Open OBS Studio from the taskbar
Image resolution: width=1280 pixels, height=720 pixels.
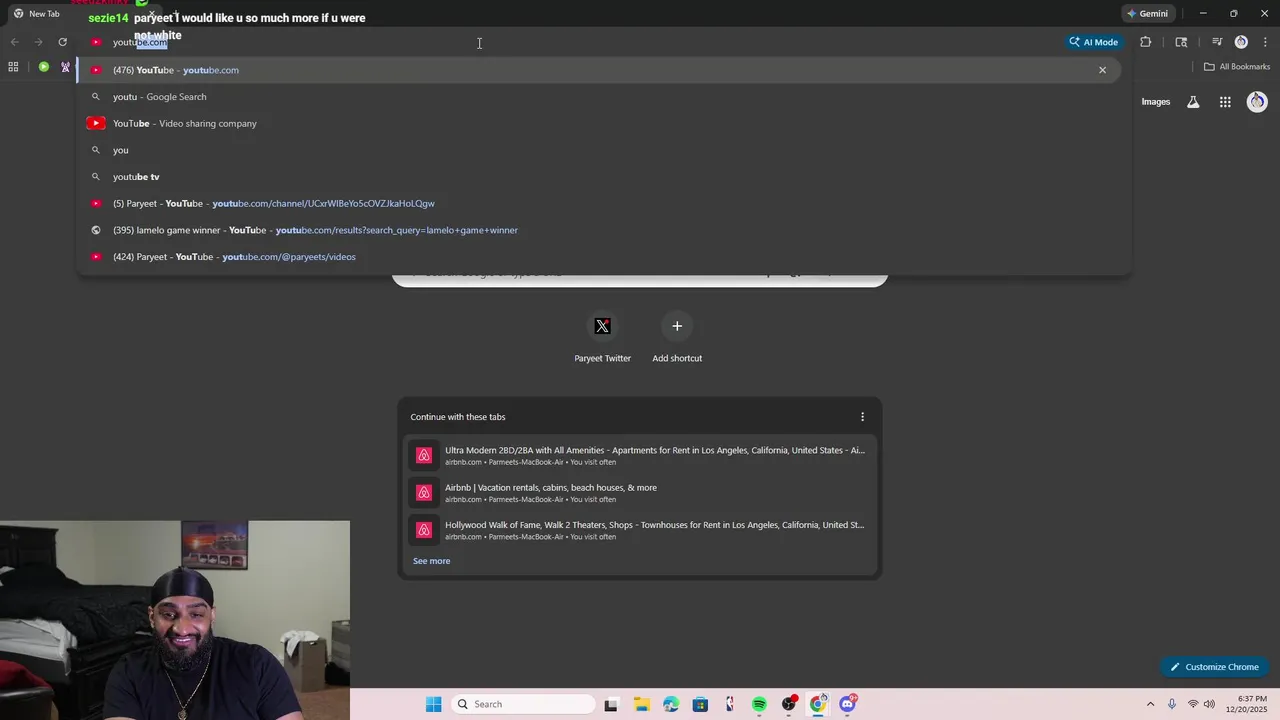(x=789, y=704)
